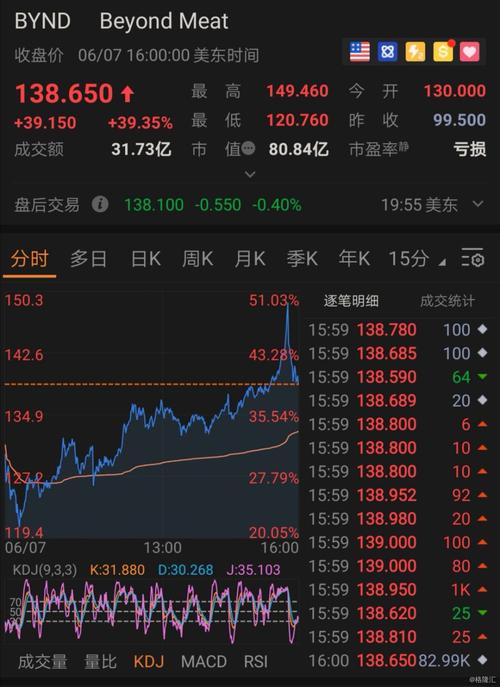The image size is (500, 687).
Task: Switch to the 年K chart tab
Action: tap(354, 259)
